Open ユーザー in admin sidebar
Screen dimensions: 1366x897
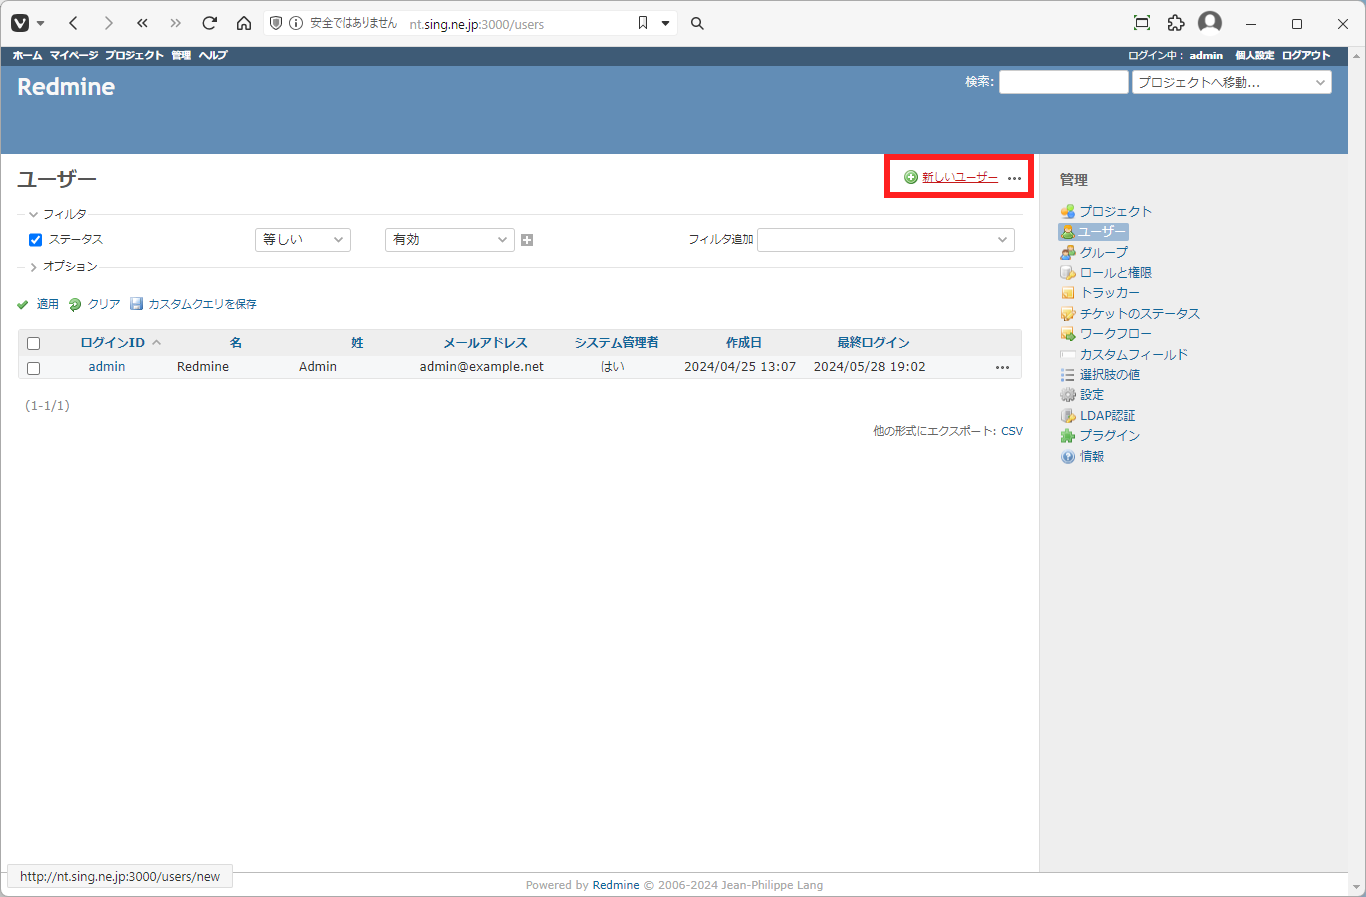[x=1093, y=231]
